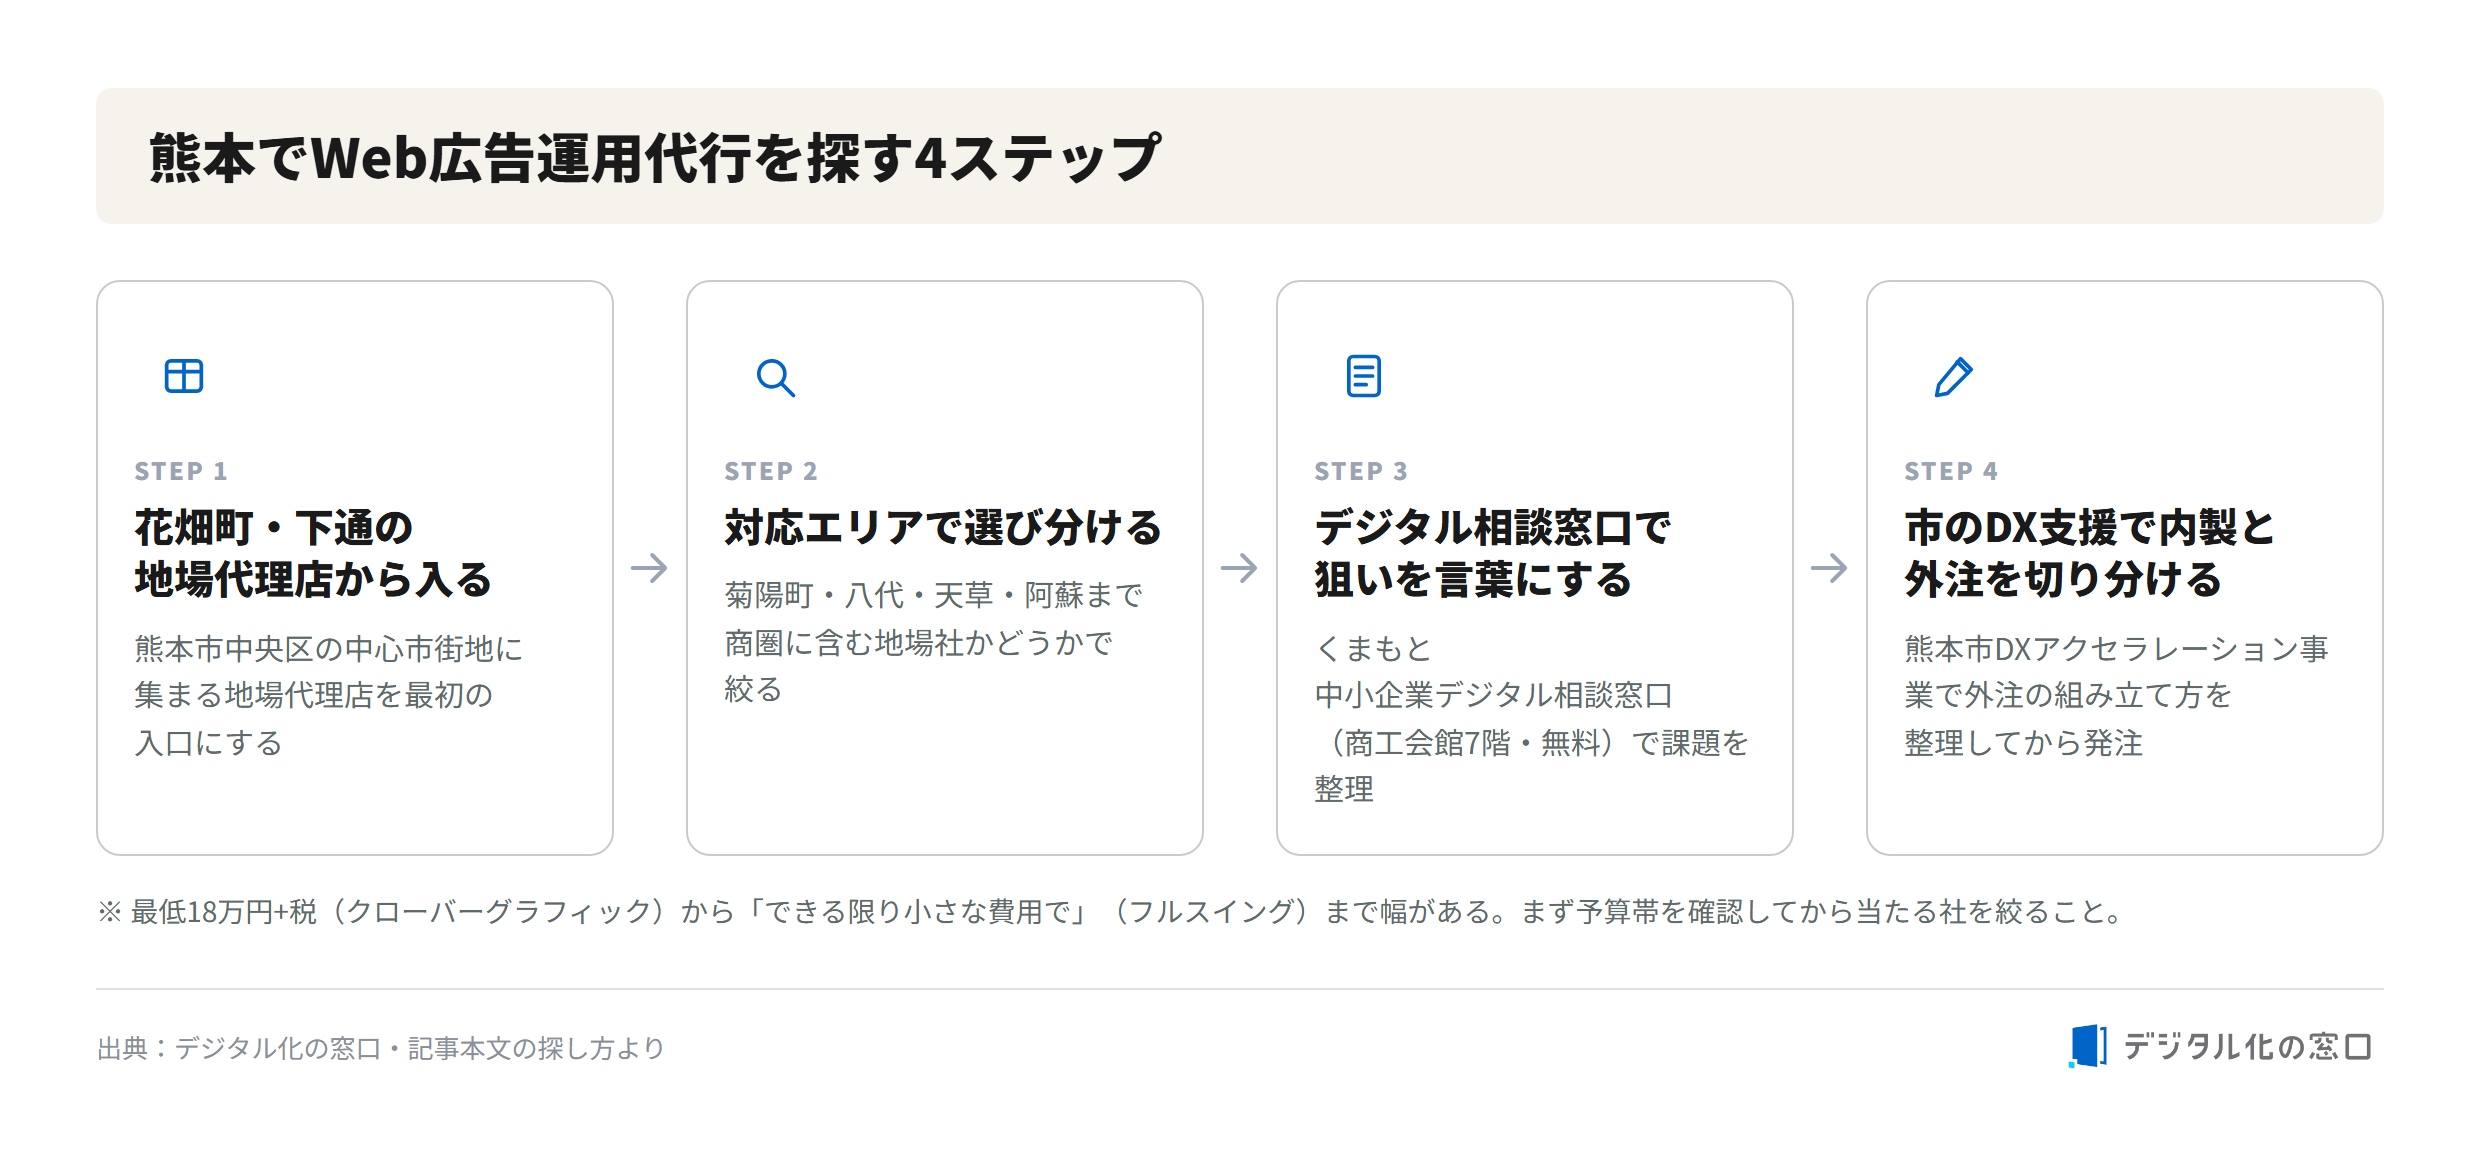Click the source text 出典：デジタル化の窓口
Screen dimensions: 2480x1164
239,1048
